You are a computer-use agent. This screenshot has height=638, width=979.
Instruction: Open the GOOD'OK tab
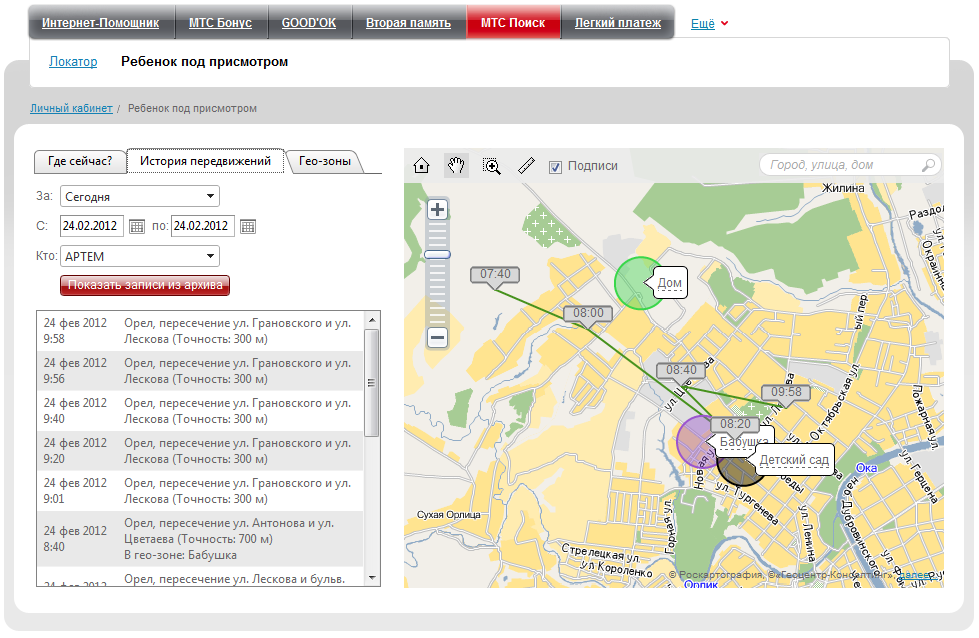309,23
